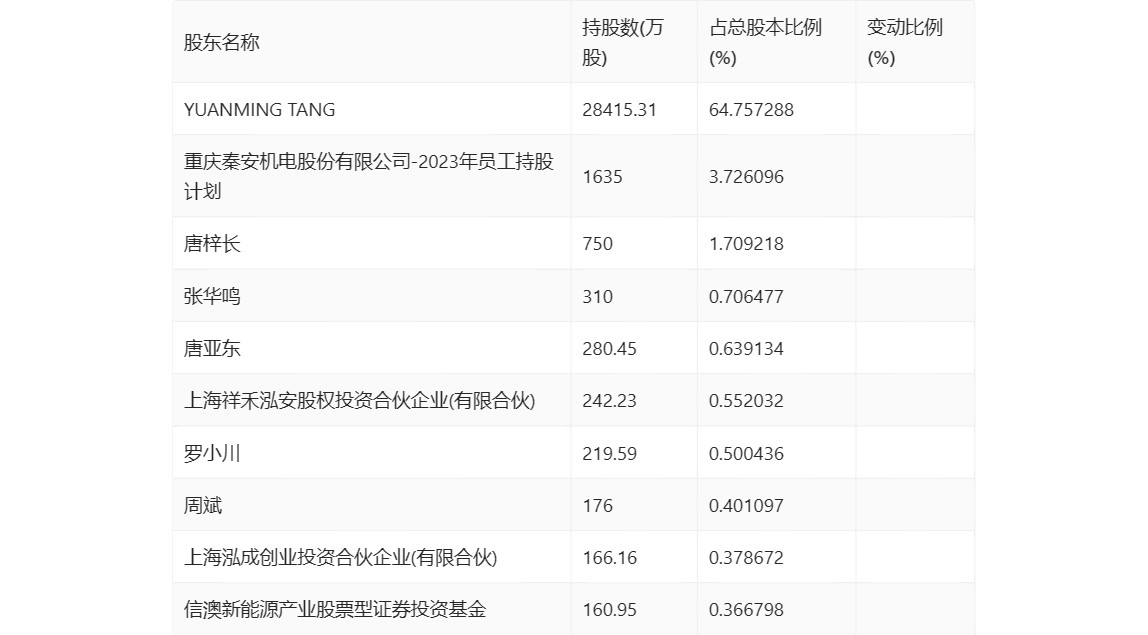This screenshot has height=635, width=1148.
Task: Select 重庆秦安机电股份有限公司-2023年员工持股计划 row name
Action: (x=369, y=177)
